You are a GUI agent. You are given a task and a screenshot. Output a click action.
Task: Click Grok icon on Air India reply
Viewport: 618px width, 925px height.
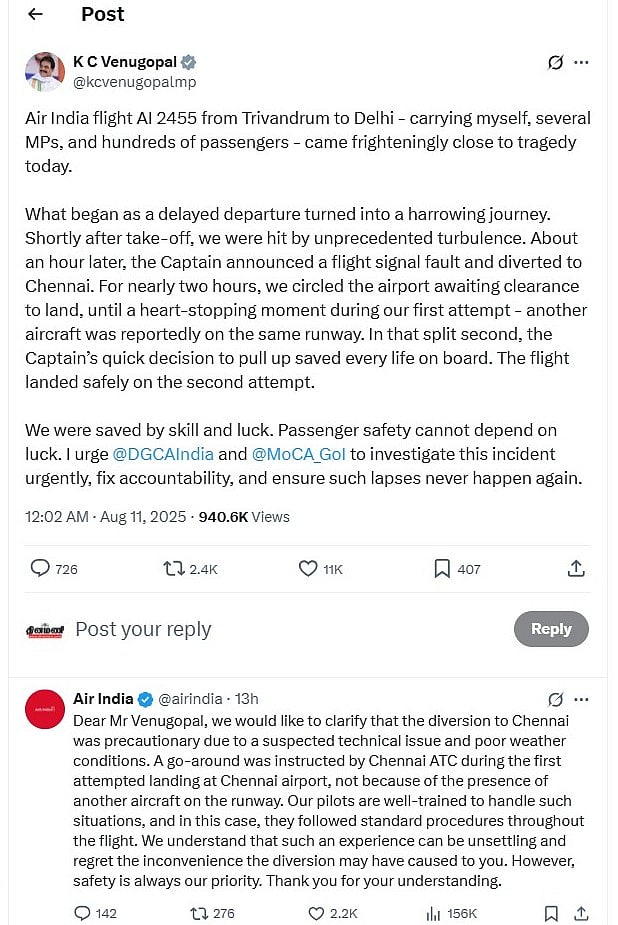(x=556, y=699)
